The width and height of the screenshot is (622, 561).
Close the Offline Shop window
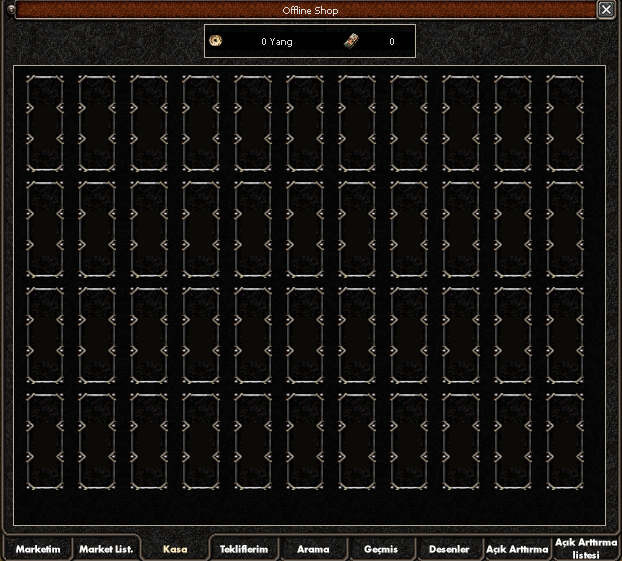click(x=606, y=9)
